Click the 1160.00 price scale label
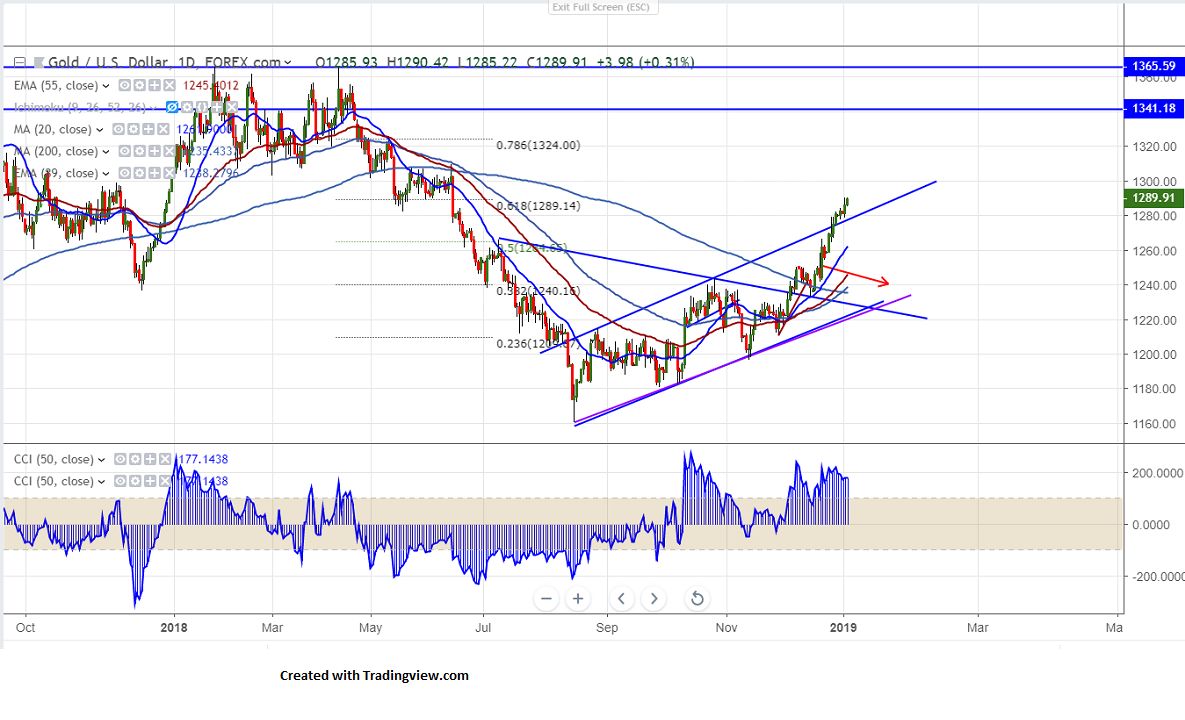 (x=1154, y=424)
